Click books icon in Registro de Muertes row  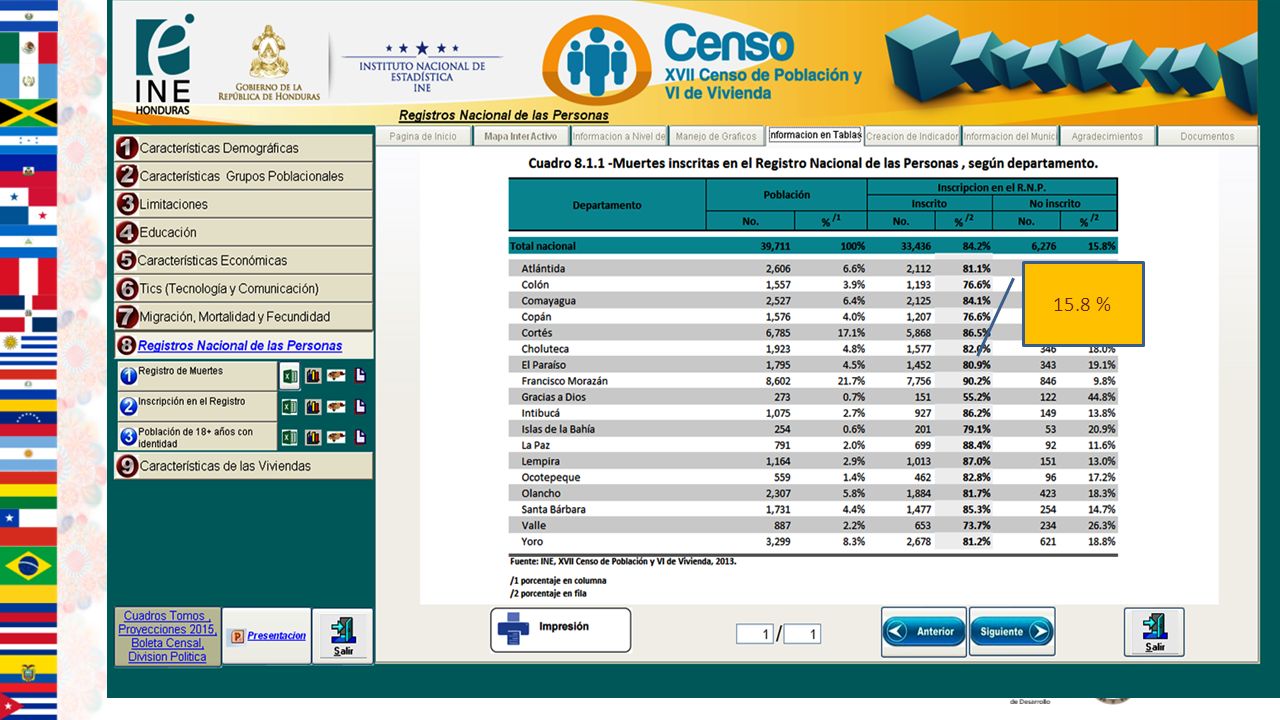(x=313, y=376)
